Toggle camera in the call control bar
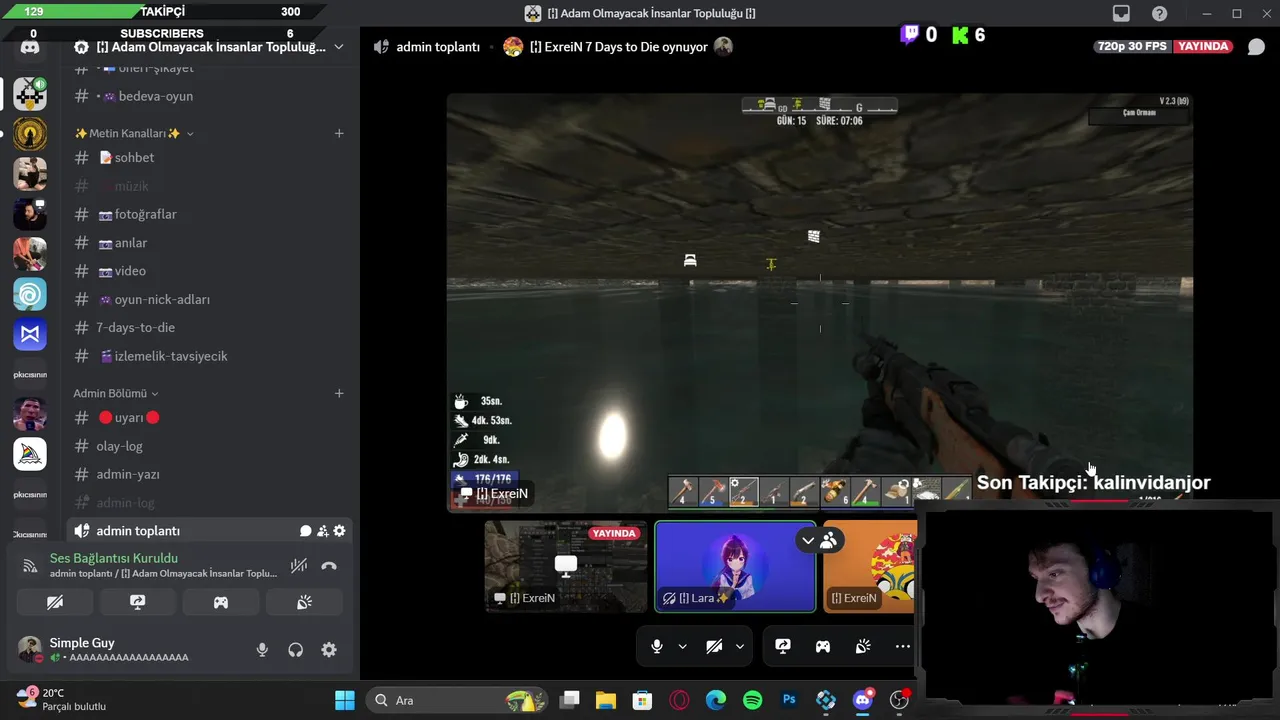 (x=714, y=647)
